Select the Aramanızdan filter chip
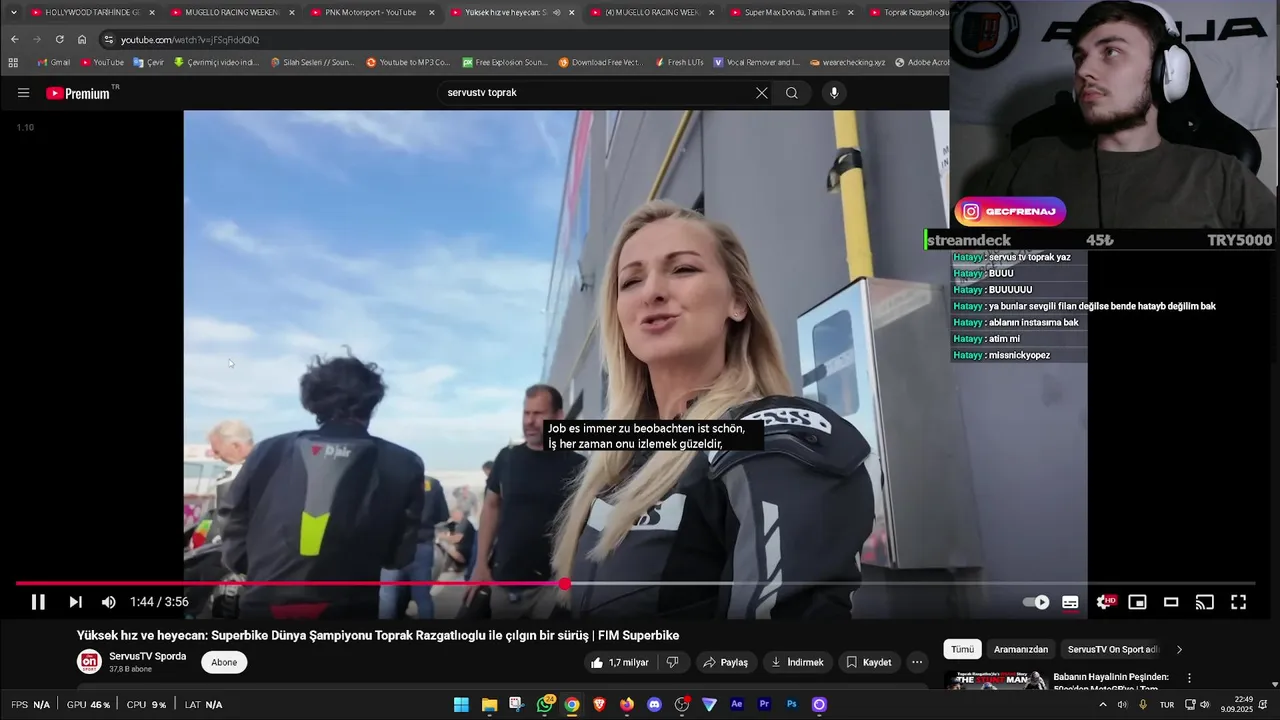The height and width of the screenshot is (720, 1280). (1021, 649)
